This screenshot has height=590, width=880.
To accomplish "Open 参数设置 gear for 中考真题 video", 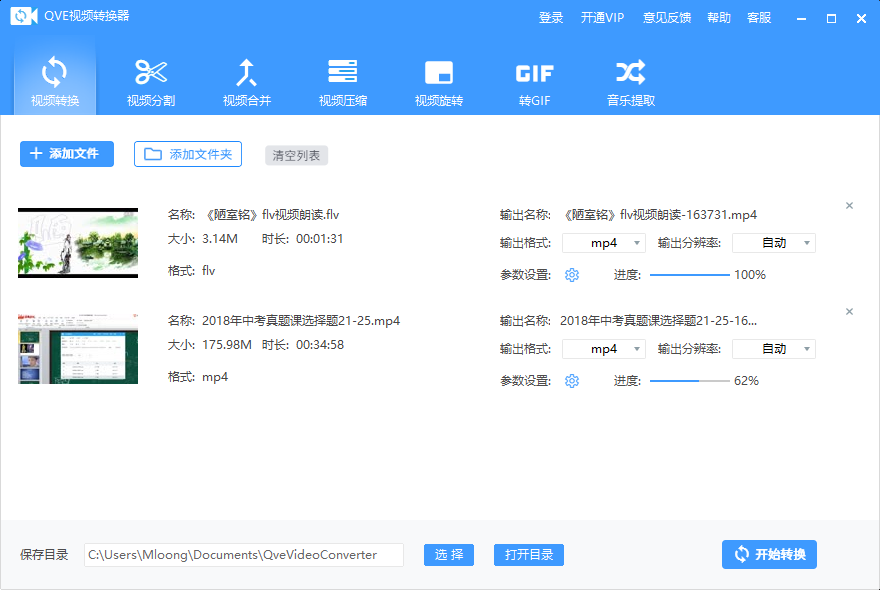I will [571, 380].
